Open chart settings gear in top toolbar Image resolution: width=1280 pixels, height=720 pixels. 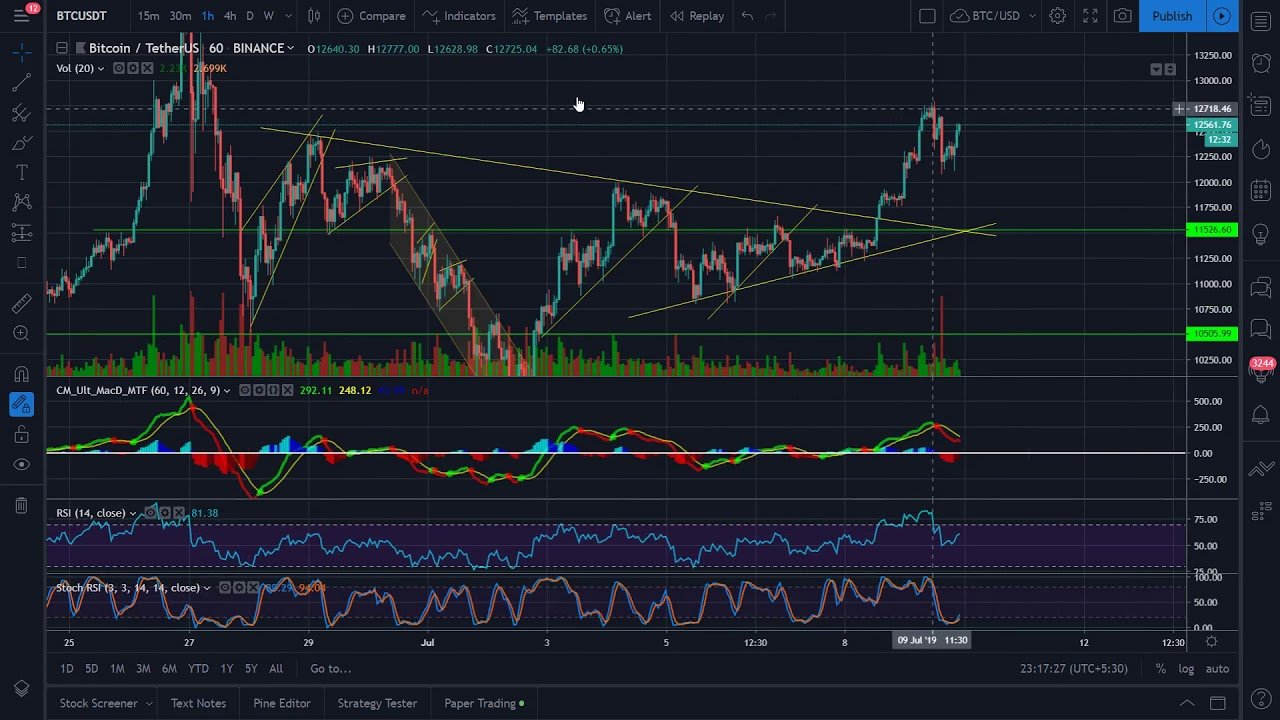click(x=1057, y=16)
